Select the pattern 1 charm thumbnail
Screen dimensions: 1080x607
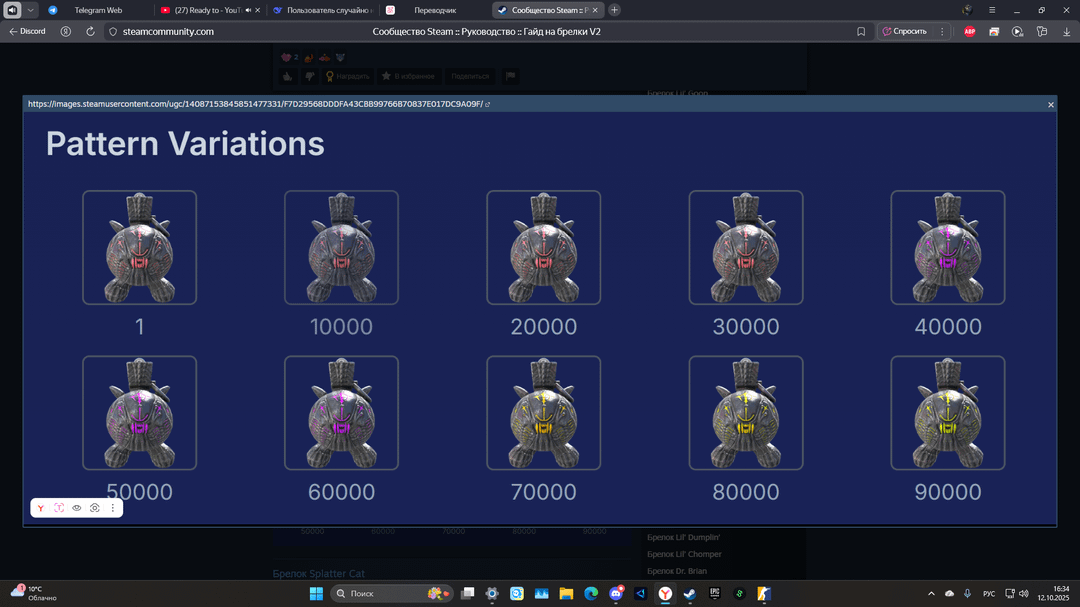tap(139, 247)
